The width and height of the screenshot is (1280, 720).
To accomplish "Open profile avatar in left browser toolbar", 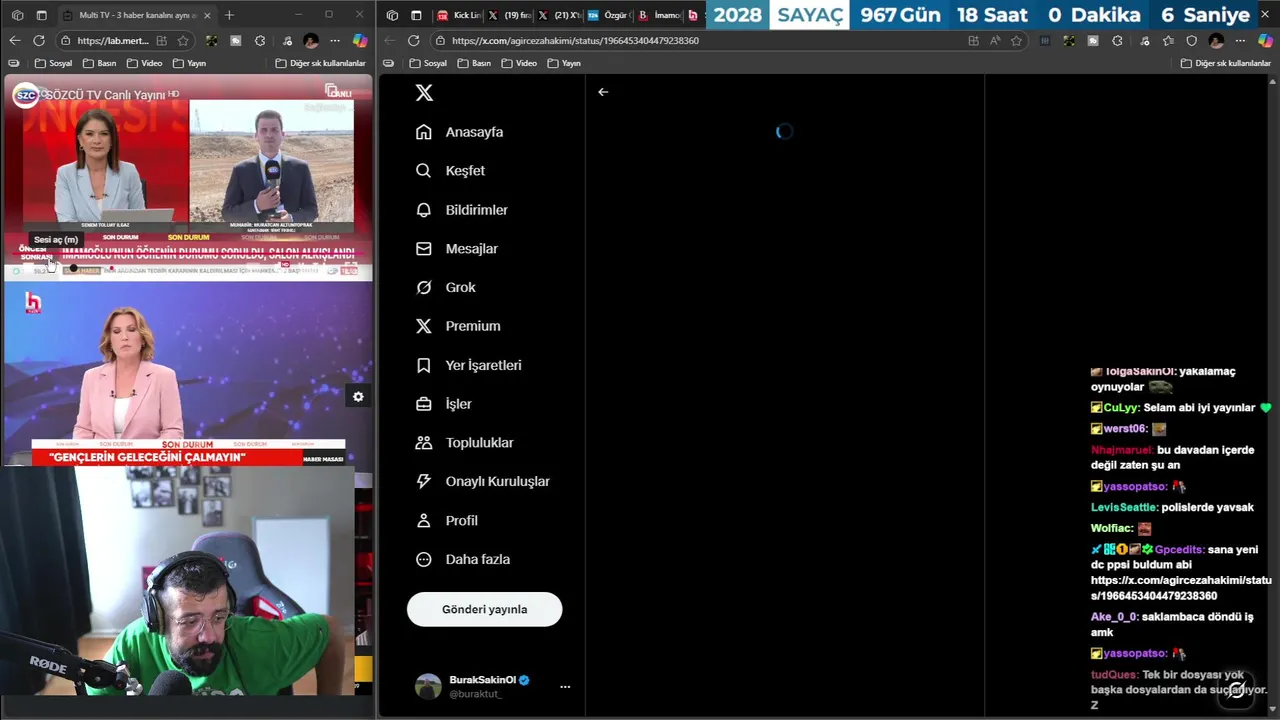I will click(x=311, y=41).
